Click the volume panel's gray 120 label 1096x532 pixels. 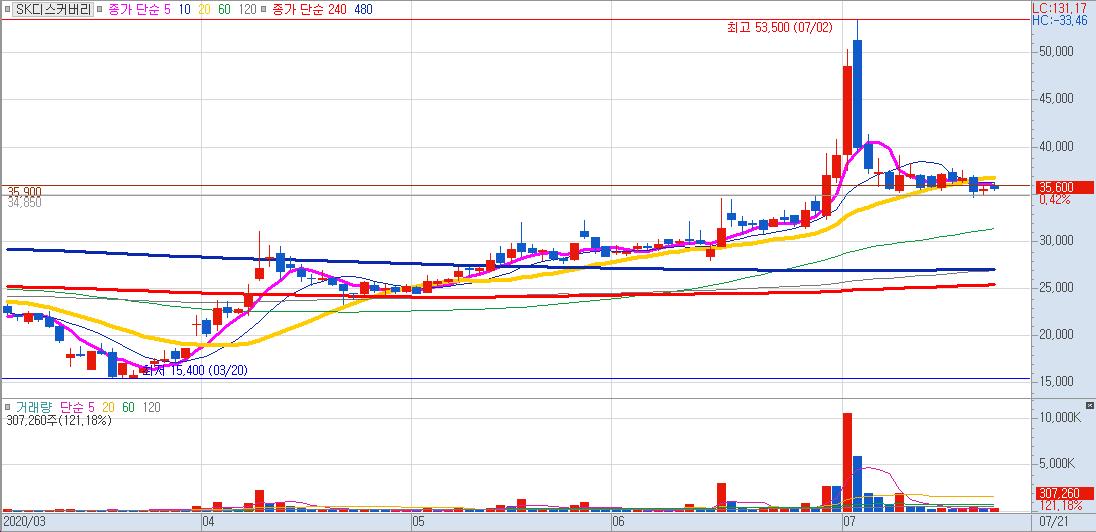(151, 408)
